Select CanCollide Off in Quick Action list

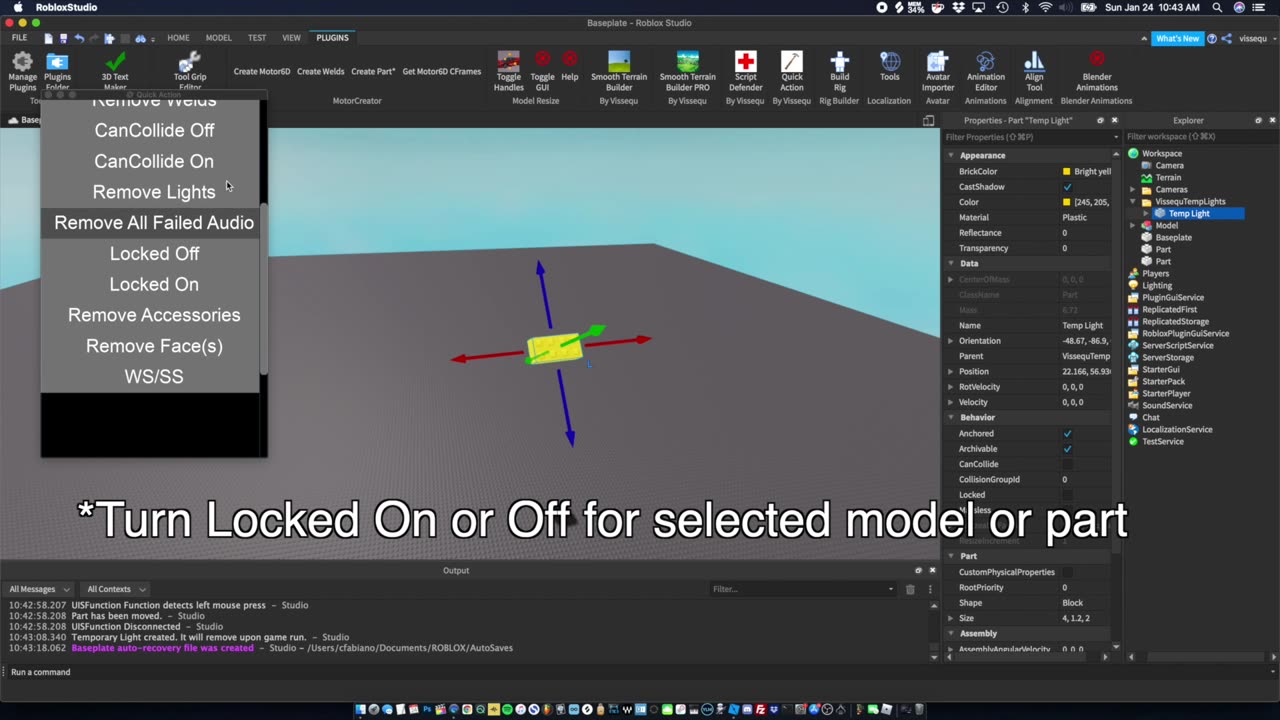pos(154,130)
